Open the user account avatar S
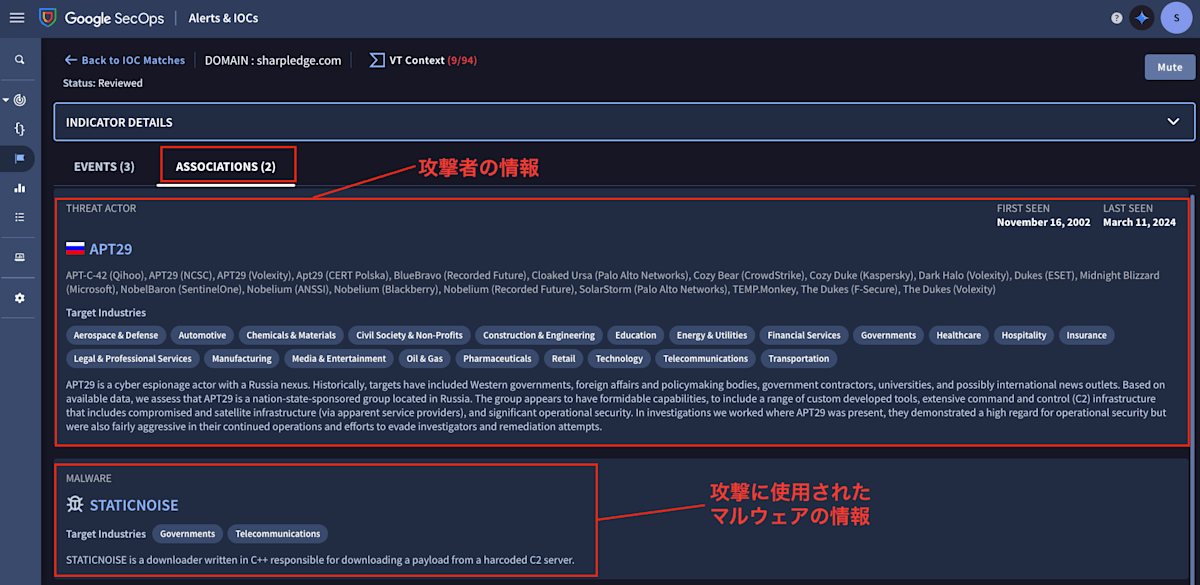The width and height of the screenshot is (1200, 585). coord(1176,18)
